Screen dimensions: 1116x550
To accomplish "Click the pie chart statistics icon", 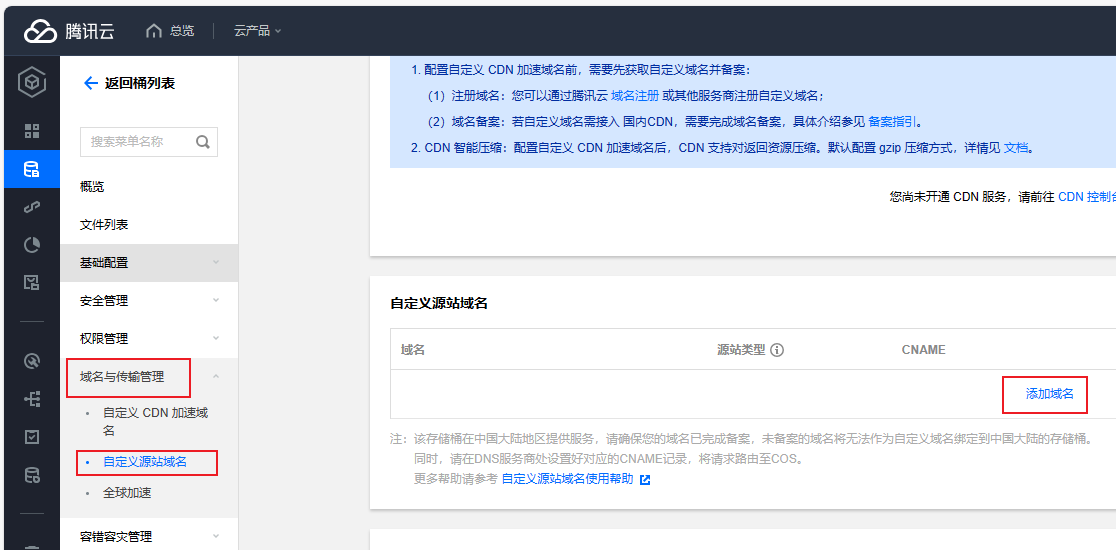I will pos(31,245).
